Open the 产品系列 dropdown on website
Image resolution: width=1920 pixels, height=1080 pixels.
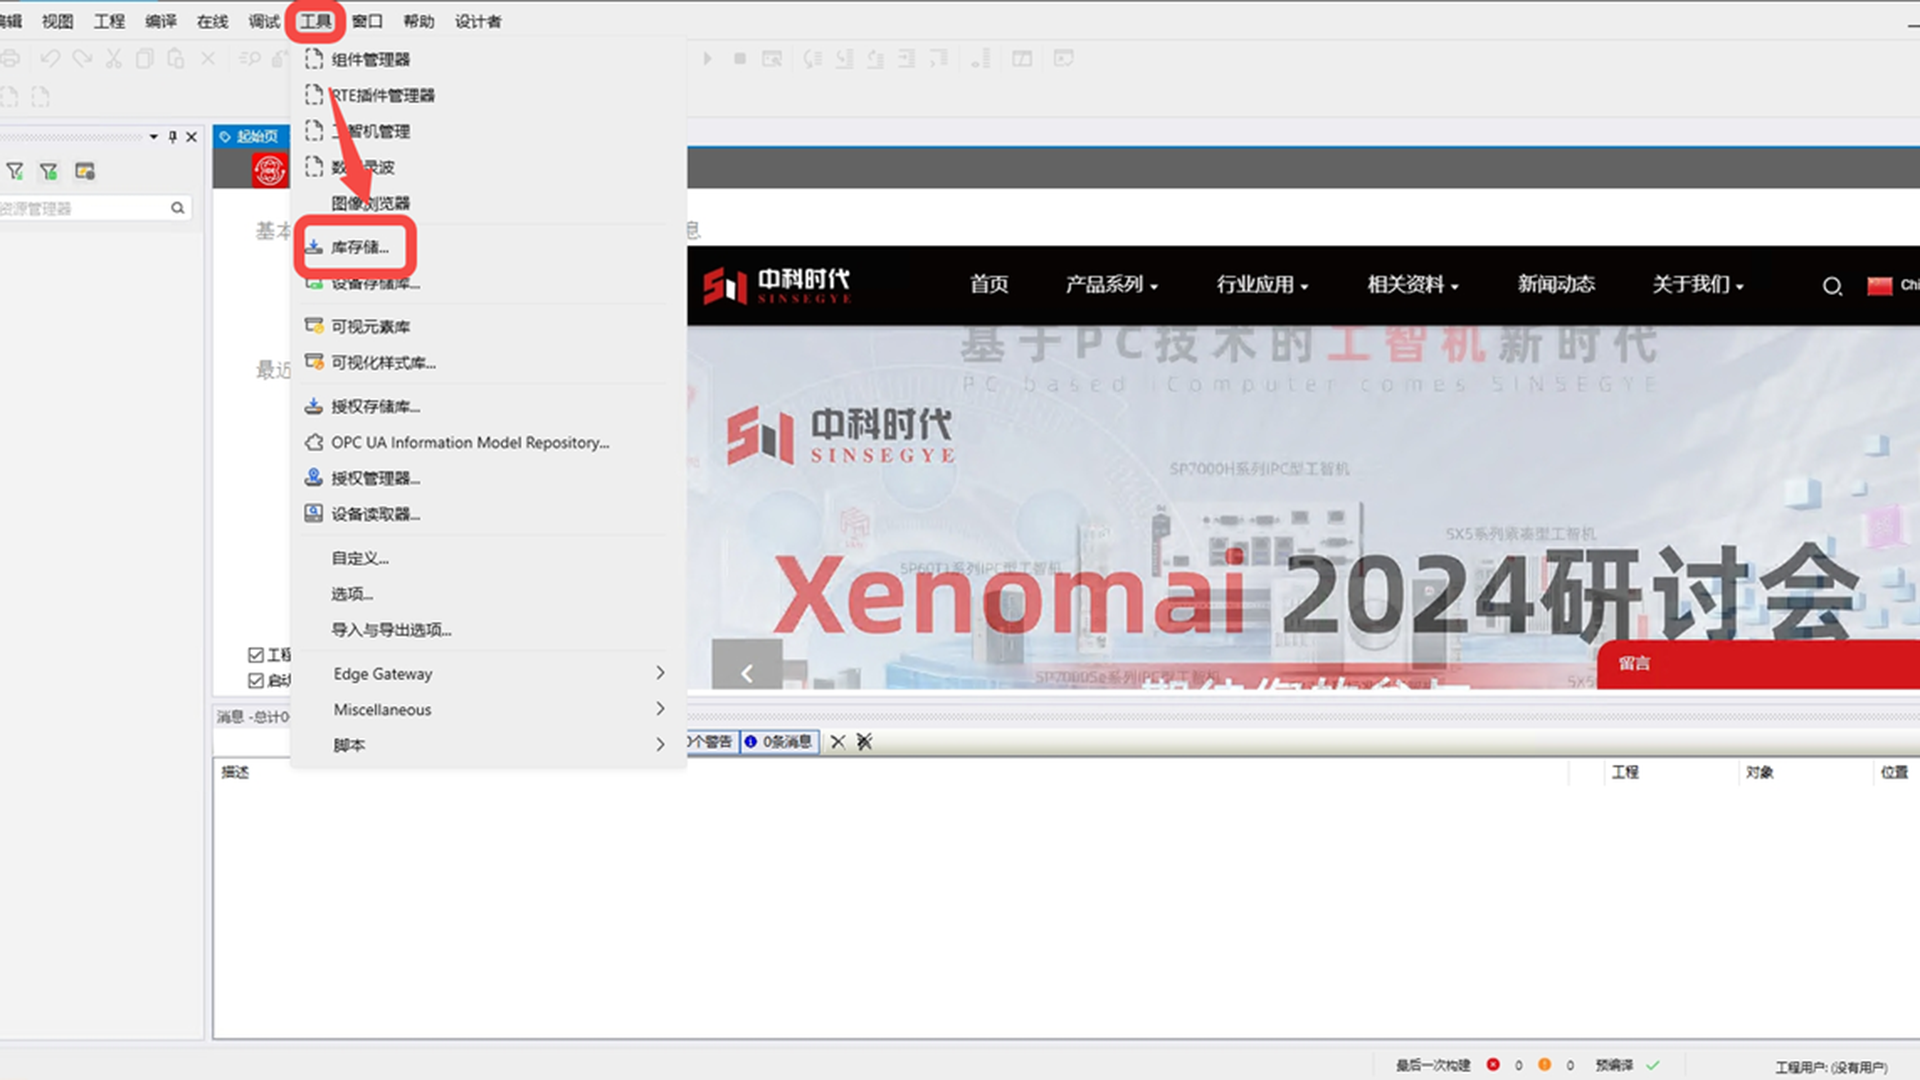(x=1111, y=285)
